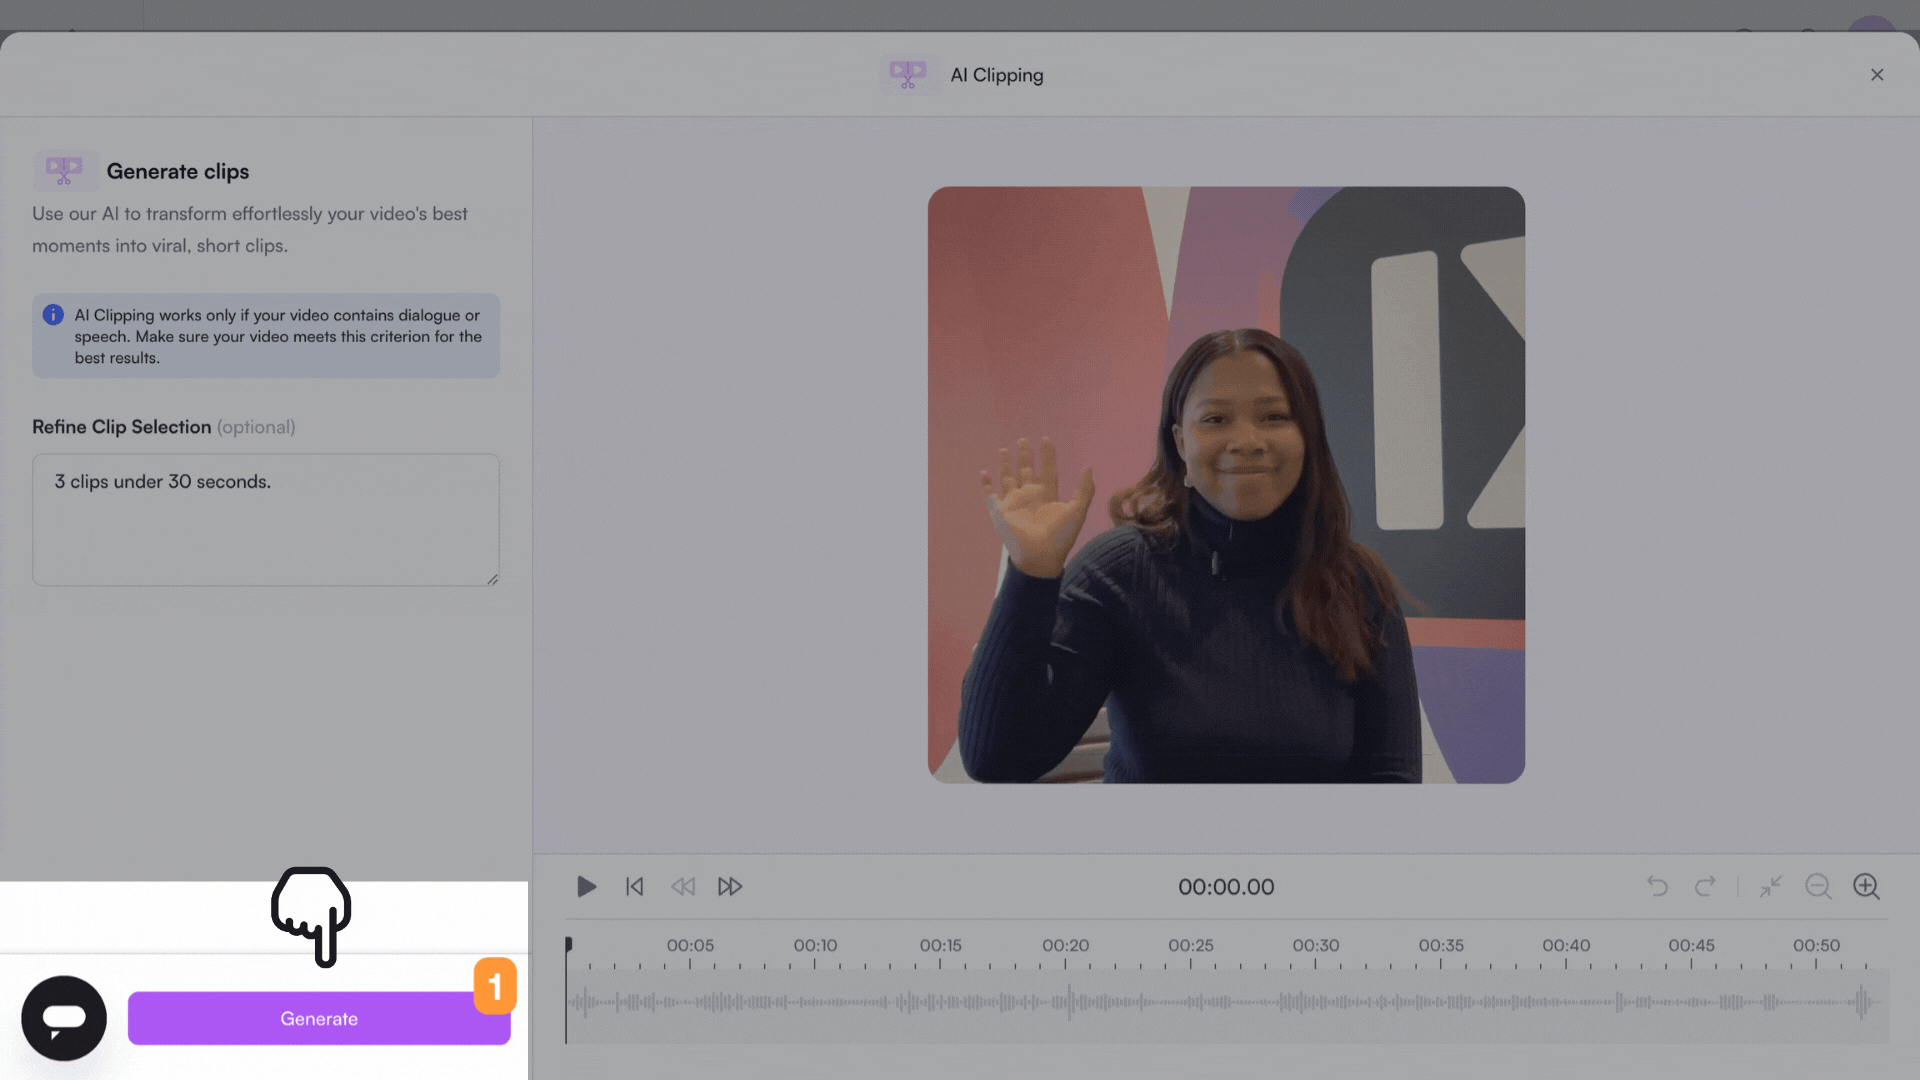Close the AI Clipping dialog
Viewport: 1920px width, 1080px height.
click(1877, 75)
